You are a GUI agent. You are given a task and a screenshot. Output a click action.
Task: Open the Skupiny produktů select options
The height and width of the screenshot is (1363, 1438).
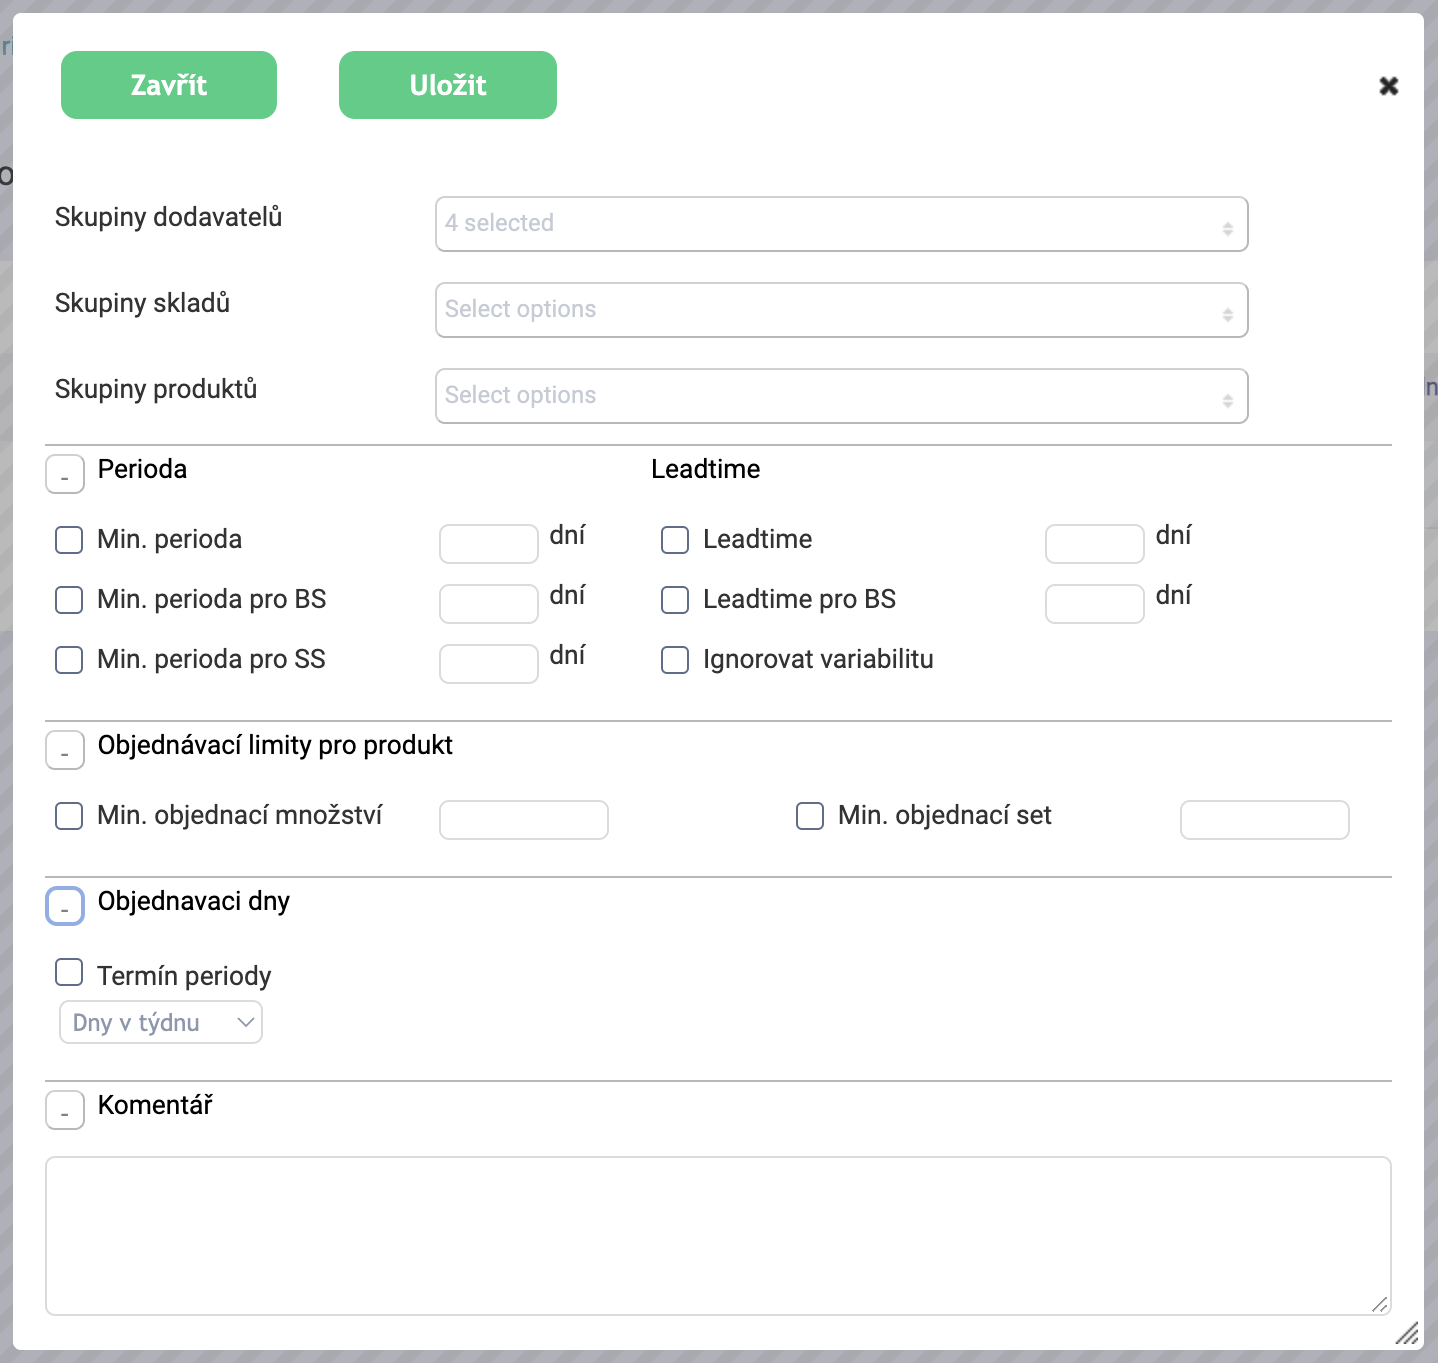point(841,396)
